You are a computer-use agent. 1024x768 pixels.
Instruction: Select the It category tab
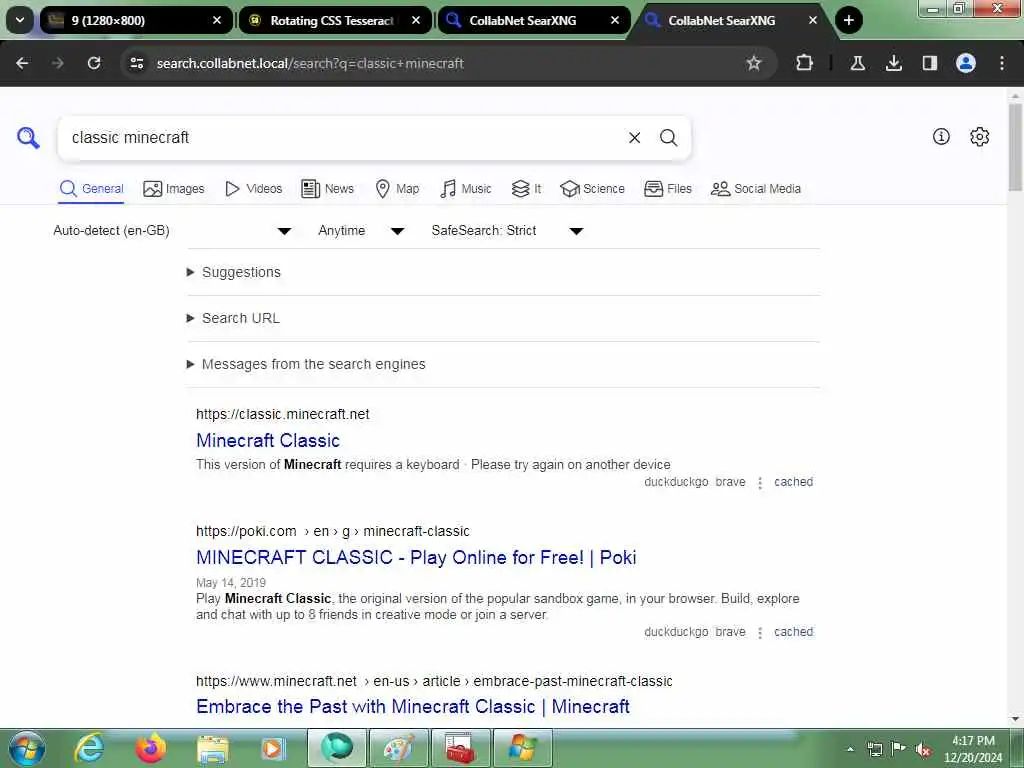pos(526,189)
